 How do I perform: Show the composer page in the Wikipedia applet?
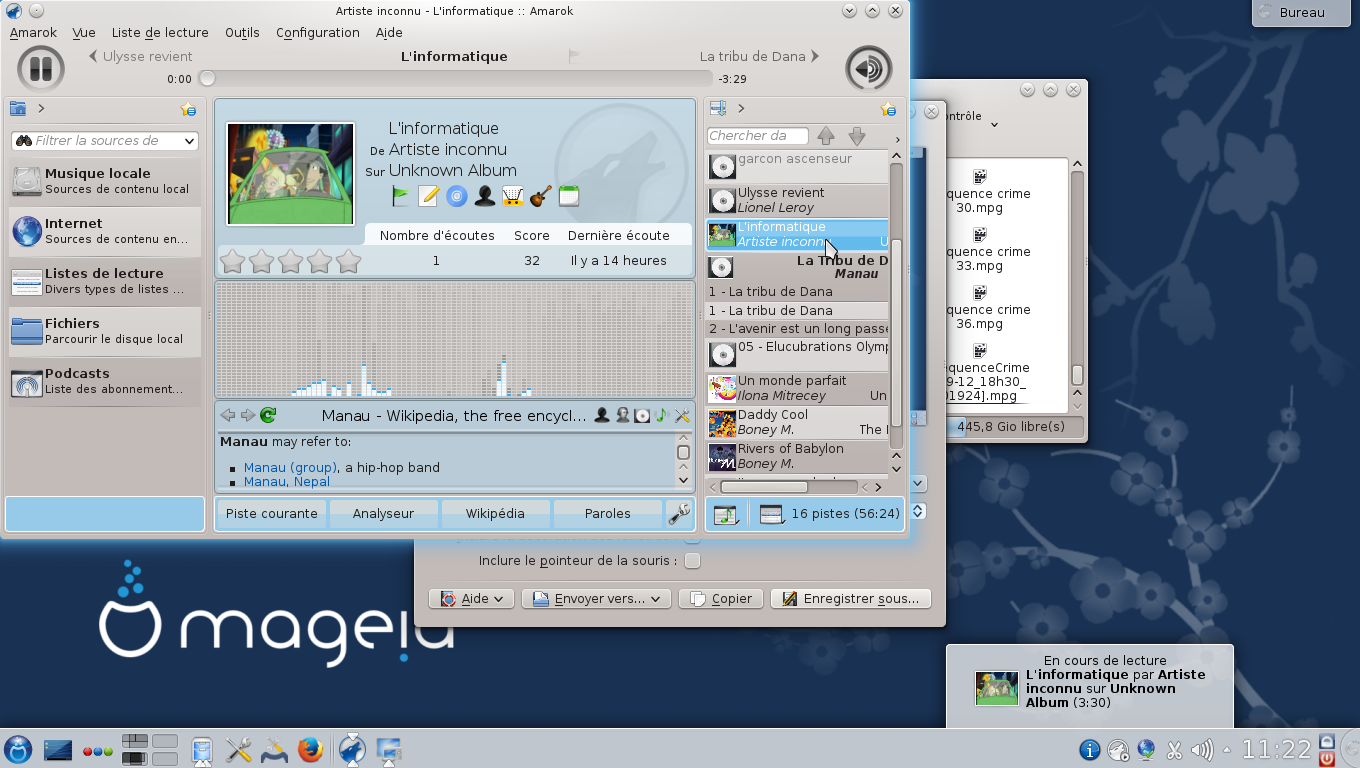(622, 415)
